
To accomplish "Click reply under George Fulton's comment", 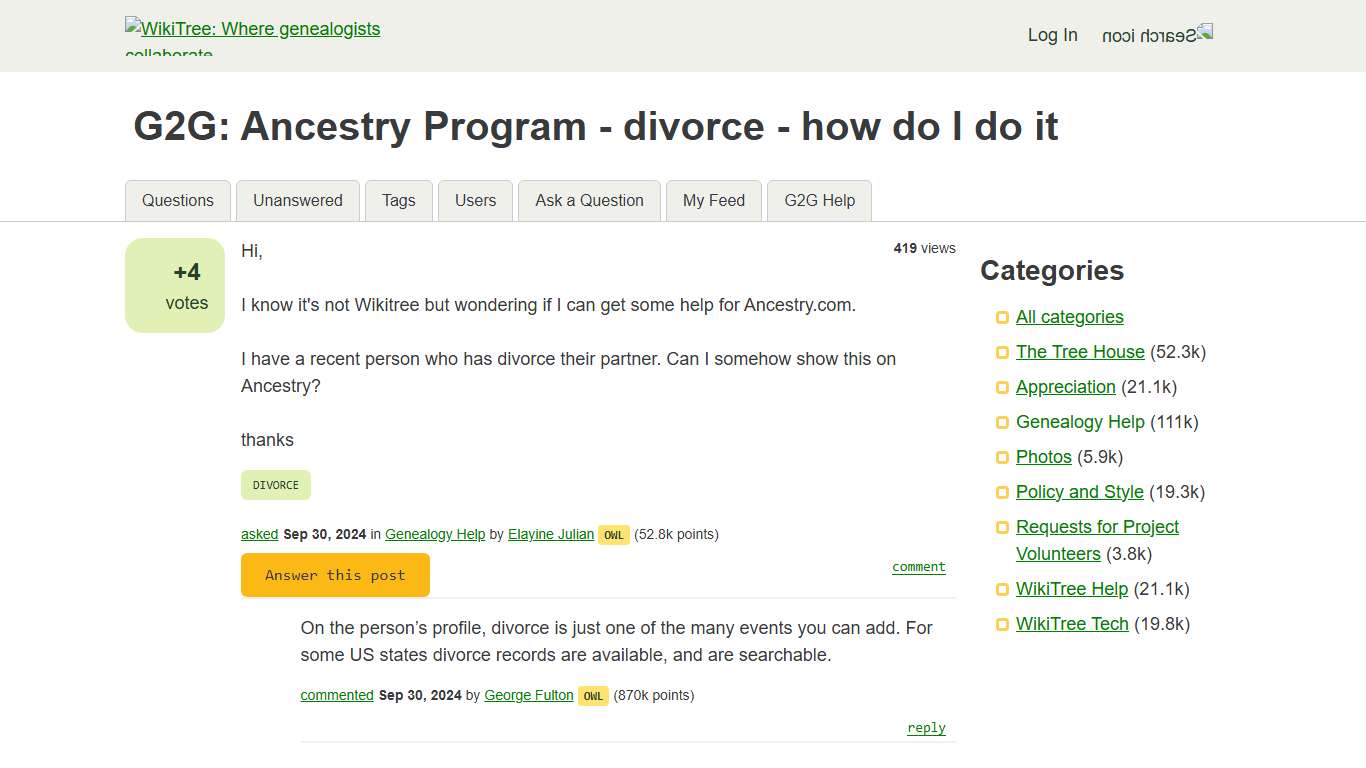I will tap(925, 727).
